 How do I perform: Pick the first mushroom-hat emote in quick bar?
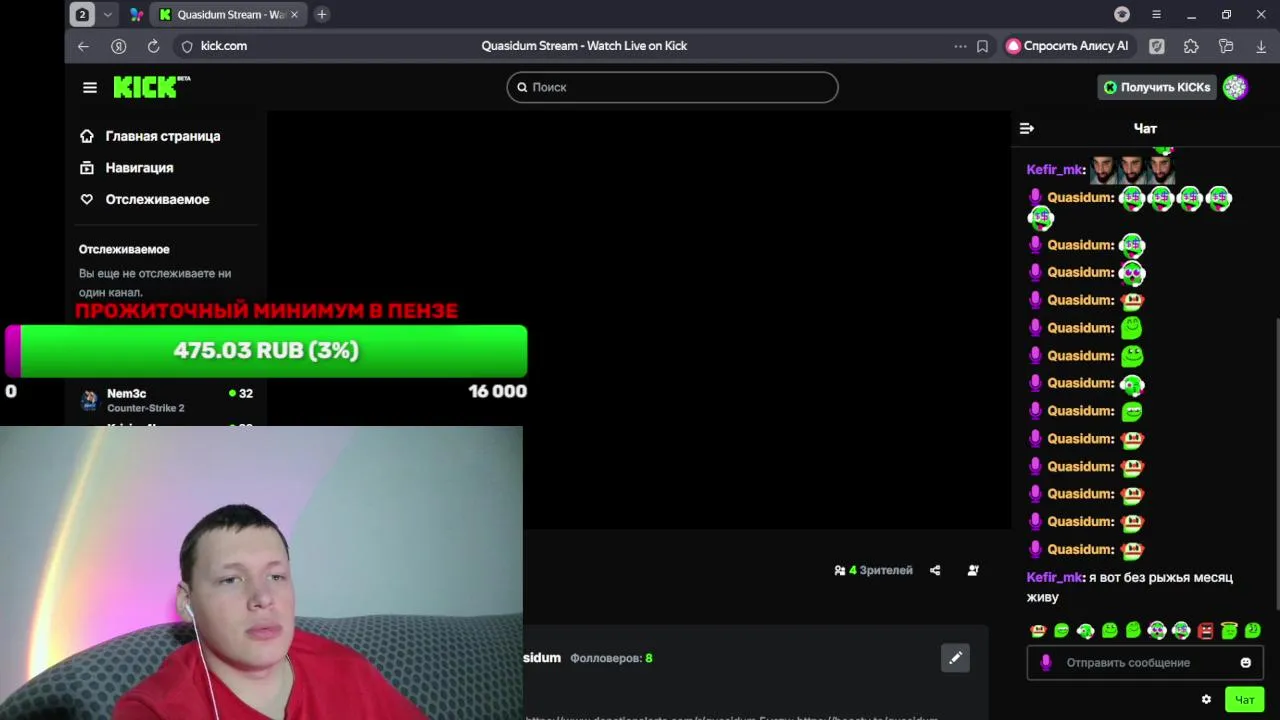click(x=1038, y=630)
